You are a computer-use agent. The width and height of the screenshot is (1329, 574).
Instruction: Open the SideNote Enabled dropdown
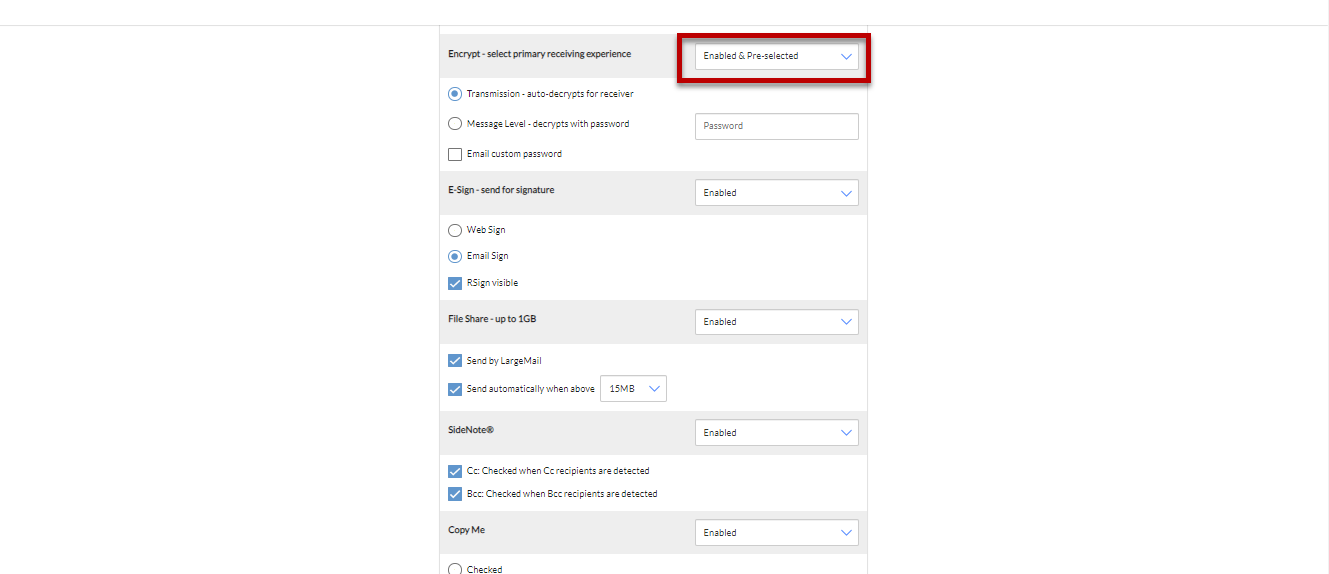pos(776,433)
